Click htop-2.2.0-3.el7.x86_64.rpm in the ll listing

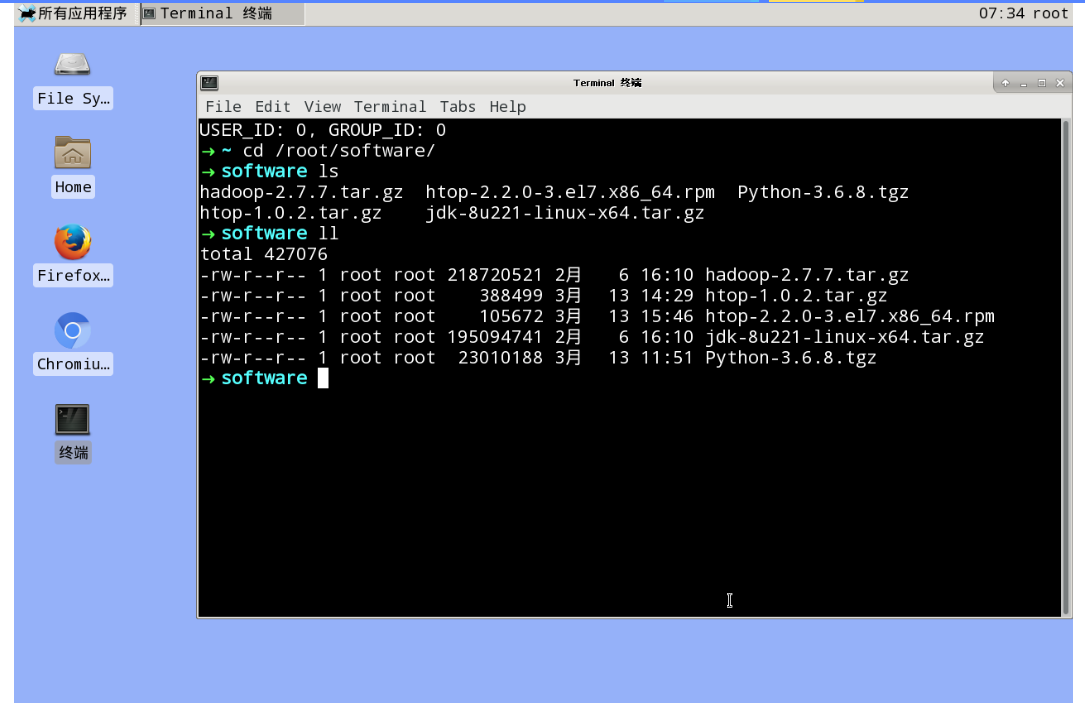[x=850, y=317]
